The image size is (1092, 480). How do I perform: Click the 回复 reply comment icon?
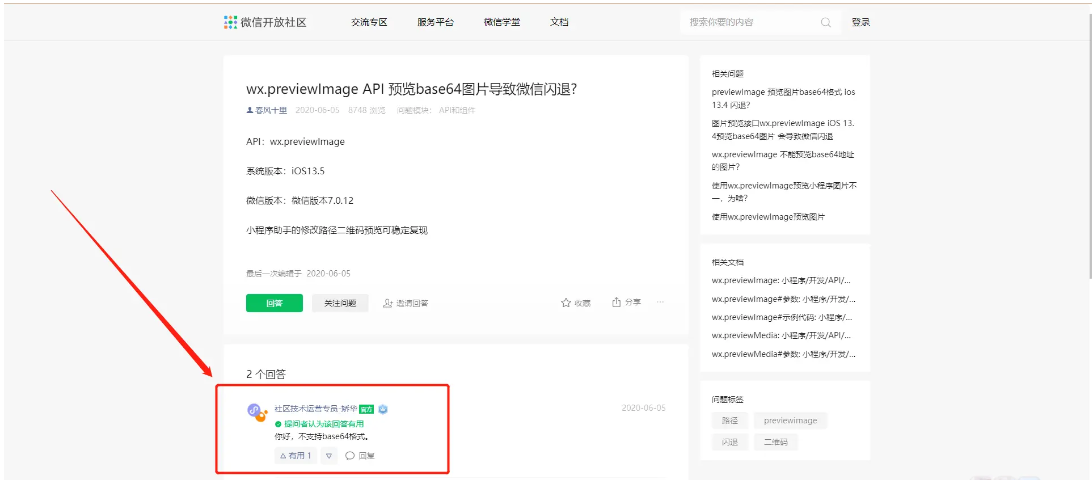[x=350, y=456]
